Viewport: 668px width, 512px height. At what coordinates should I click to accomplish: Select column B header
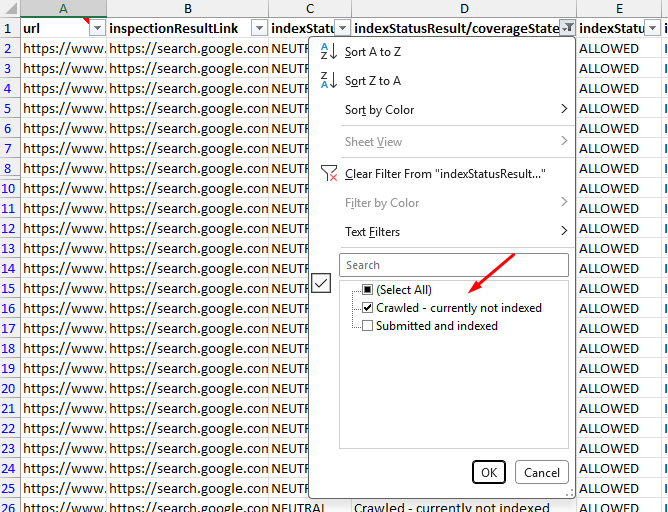(x=187, y=8)
